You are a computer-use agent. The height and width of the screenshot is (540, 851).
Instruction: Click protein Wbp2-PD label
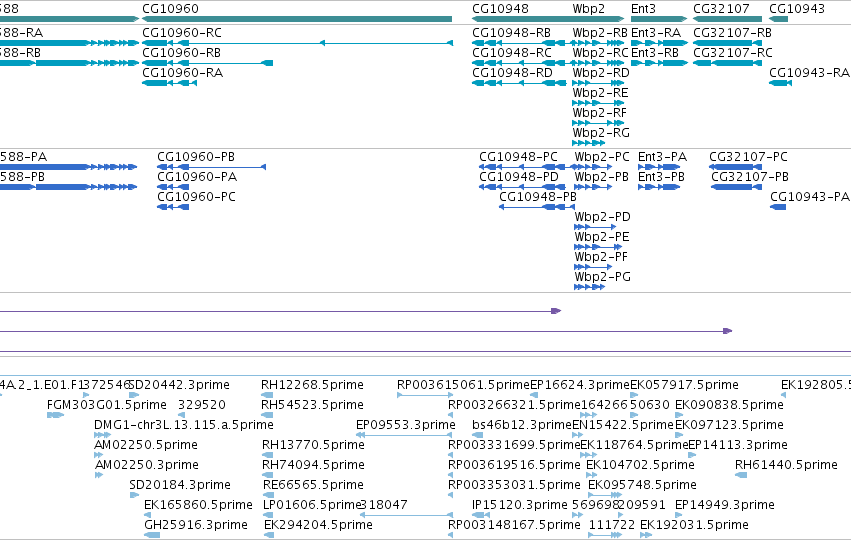pos(602,217)
